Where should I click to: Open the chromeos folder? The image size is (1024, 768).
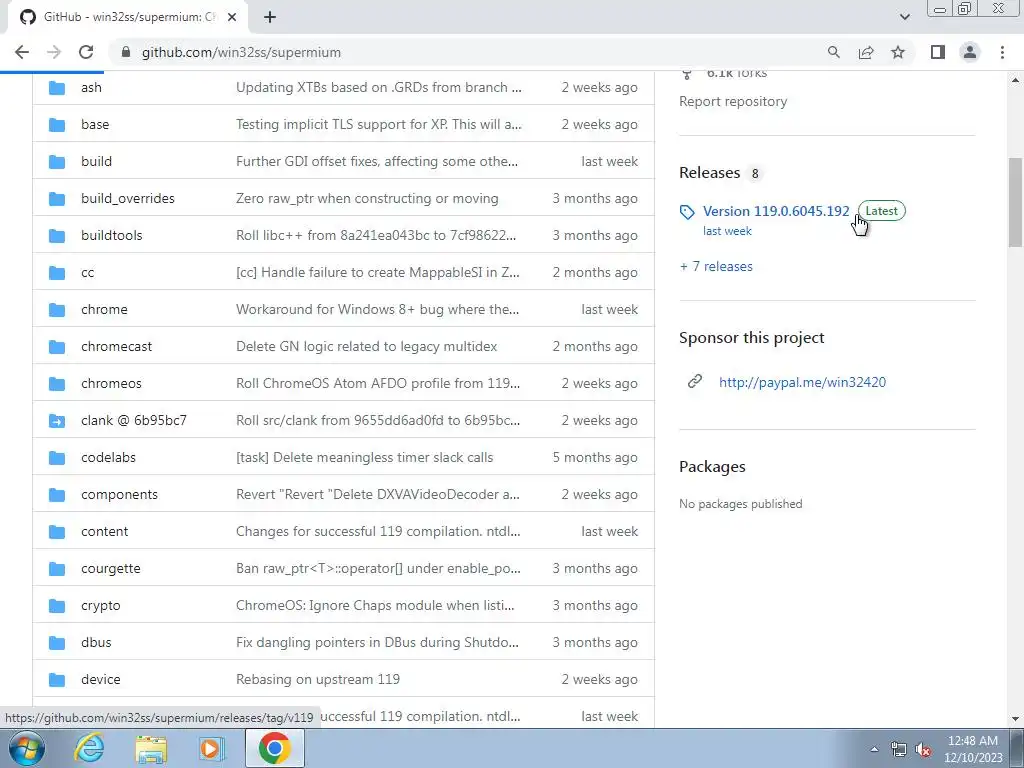pos(111,383)
